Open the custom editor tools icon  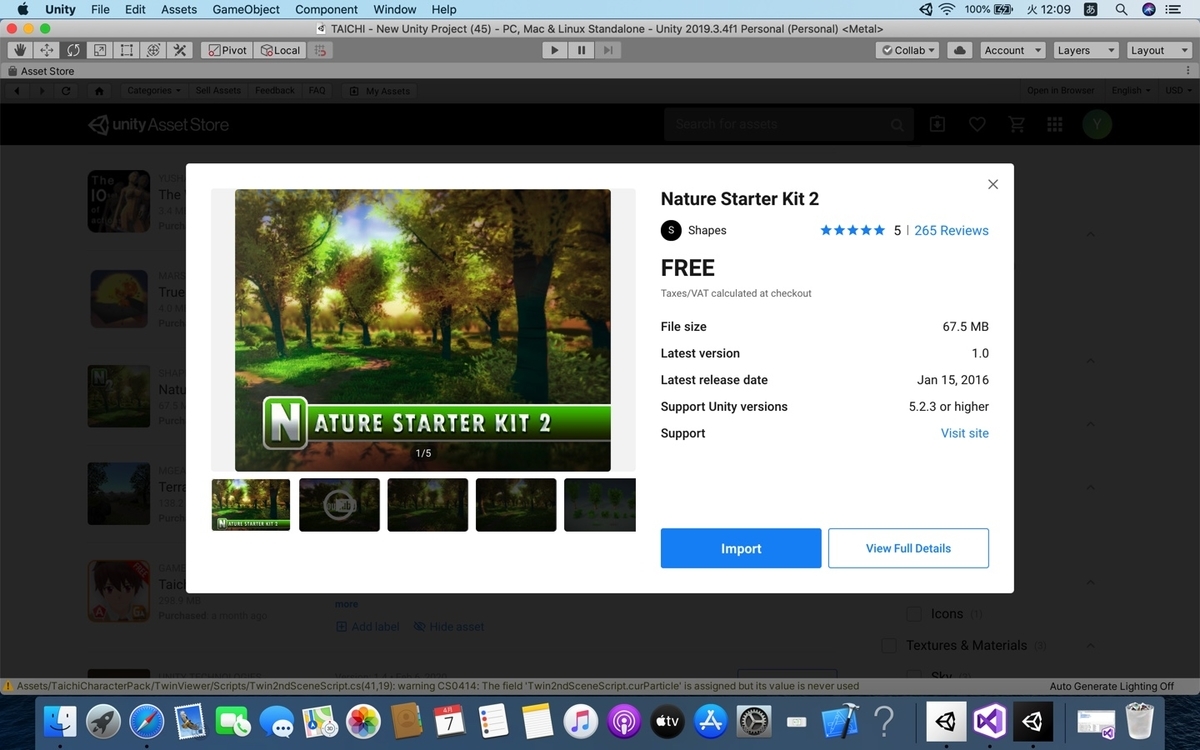click(181, 50)
